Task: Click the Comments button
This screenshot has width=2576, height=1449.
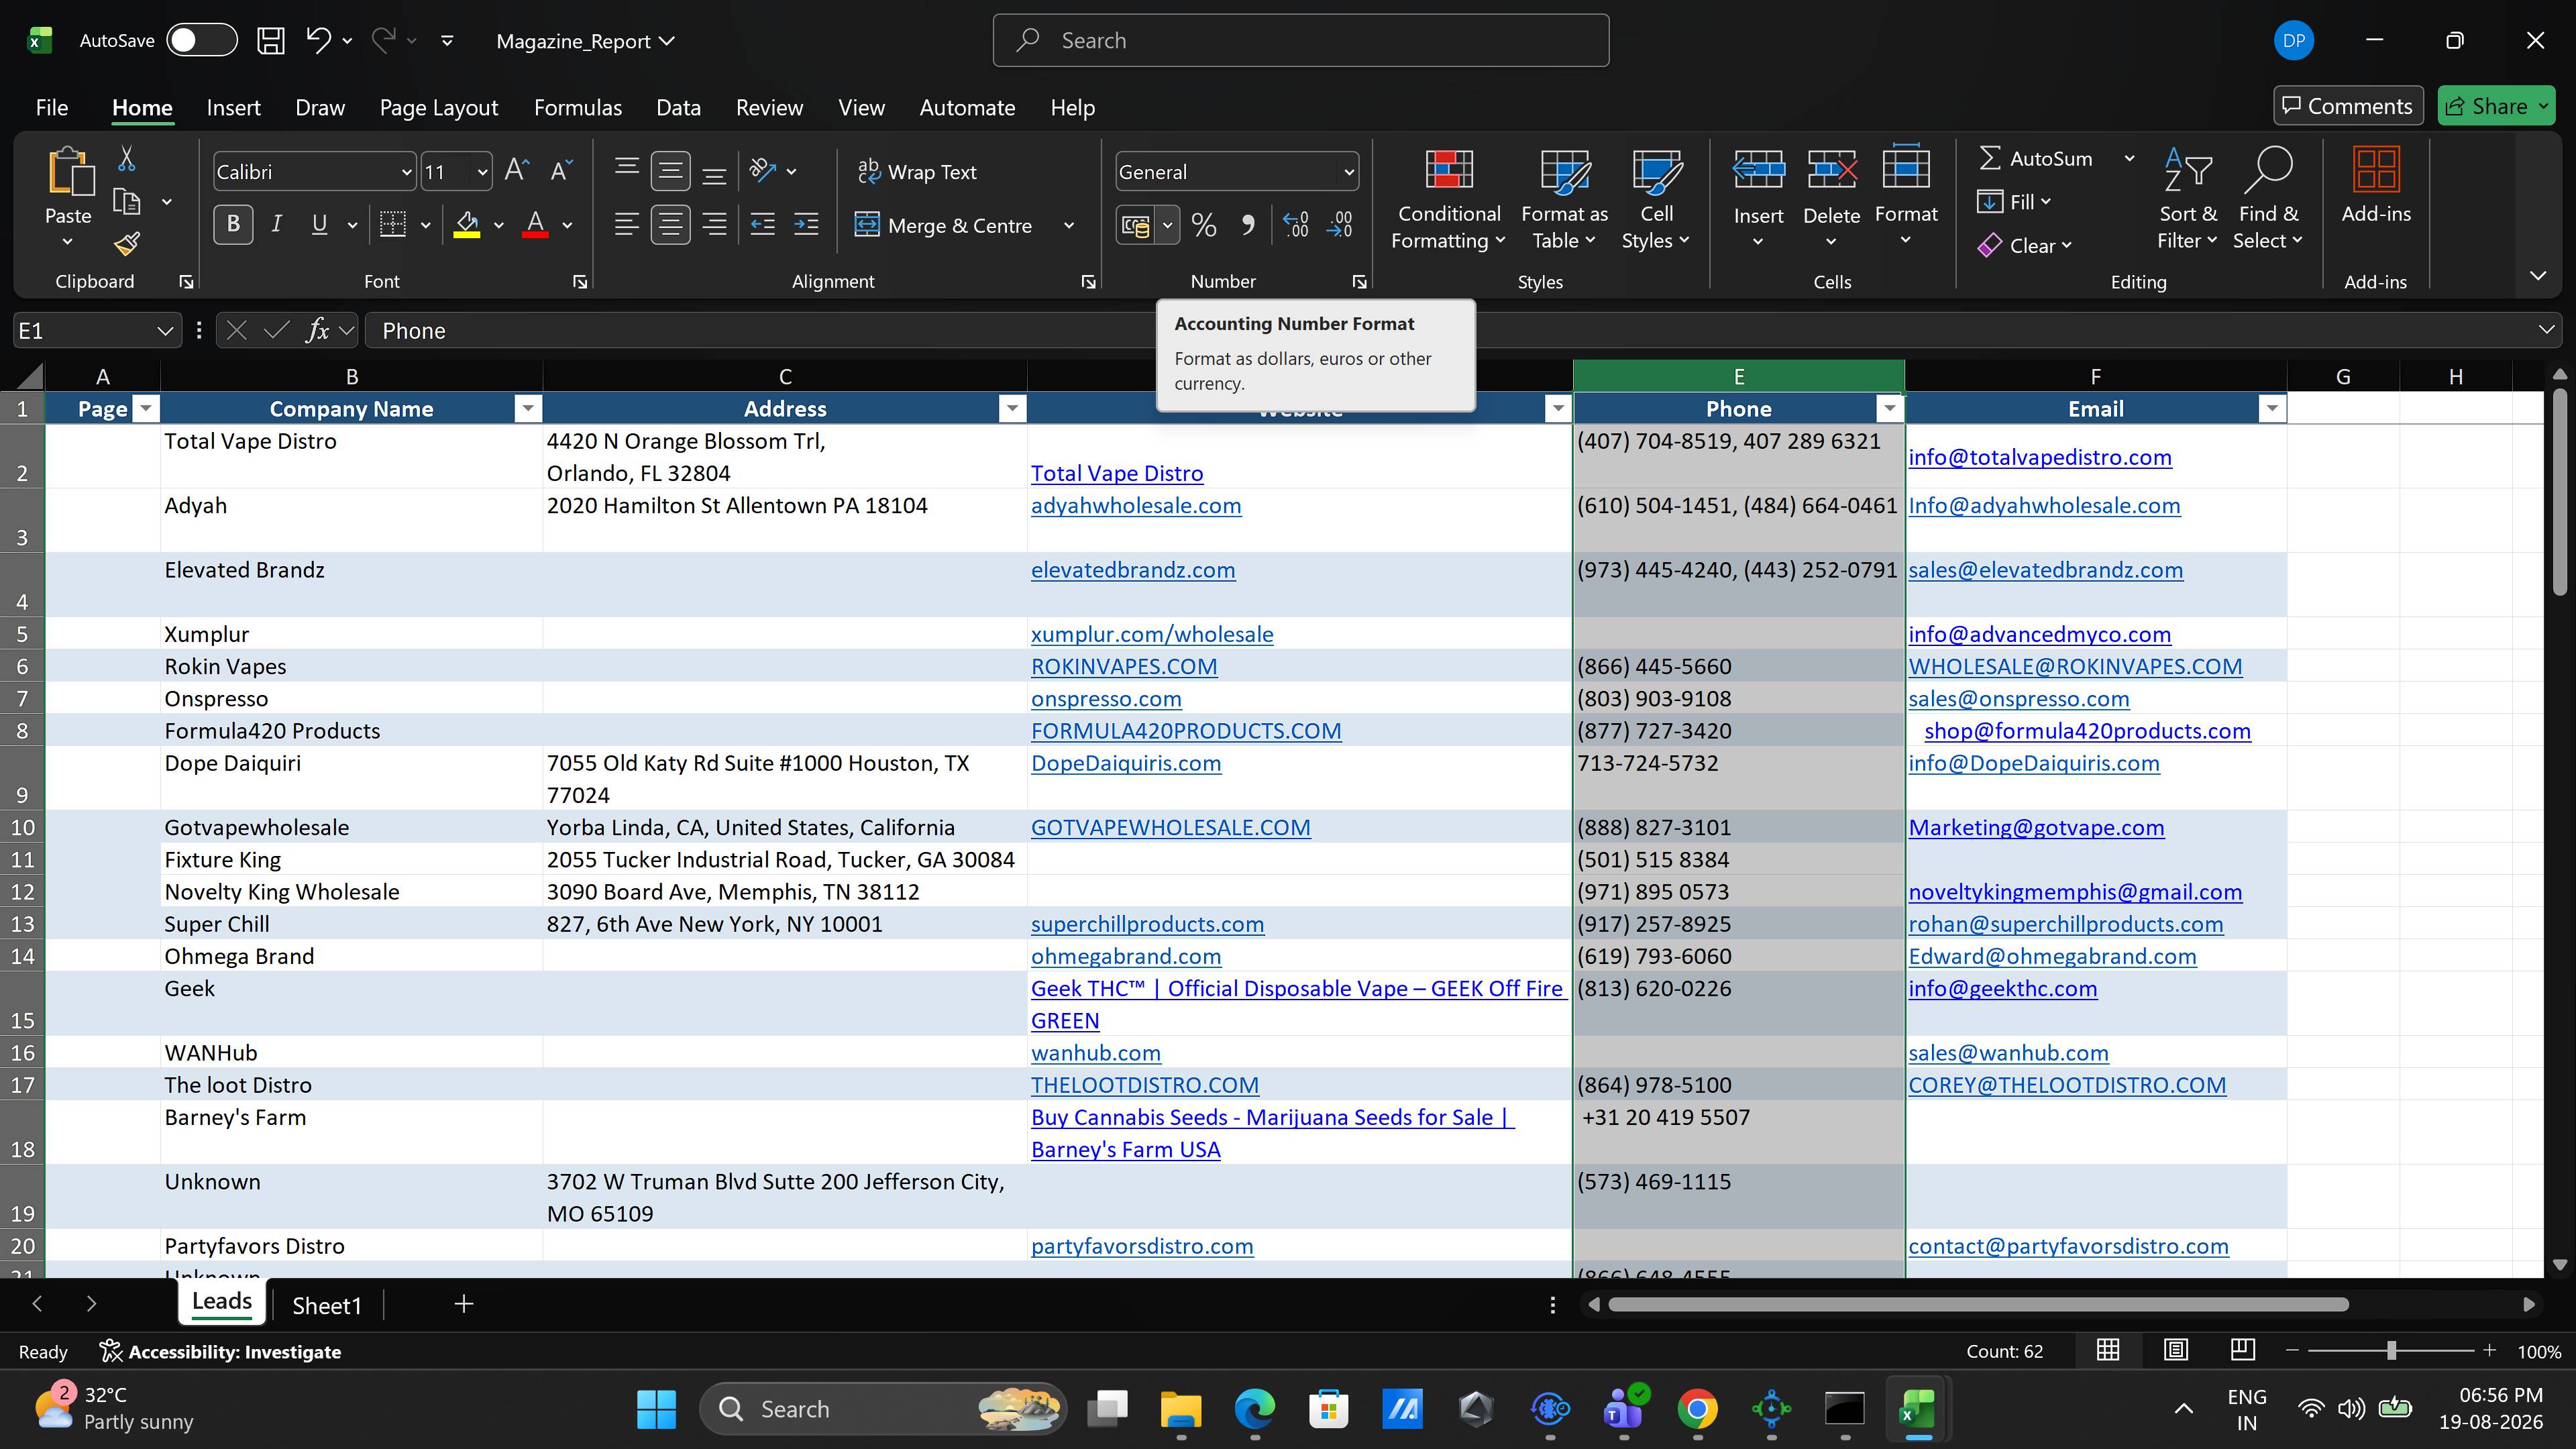Action: pos(2347,106)
